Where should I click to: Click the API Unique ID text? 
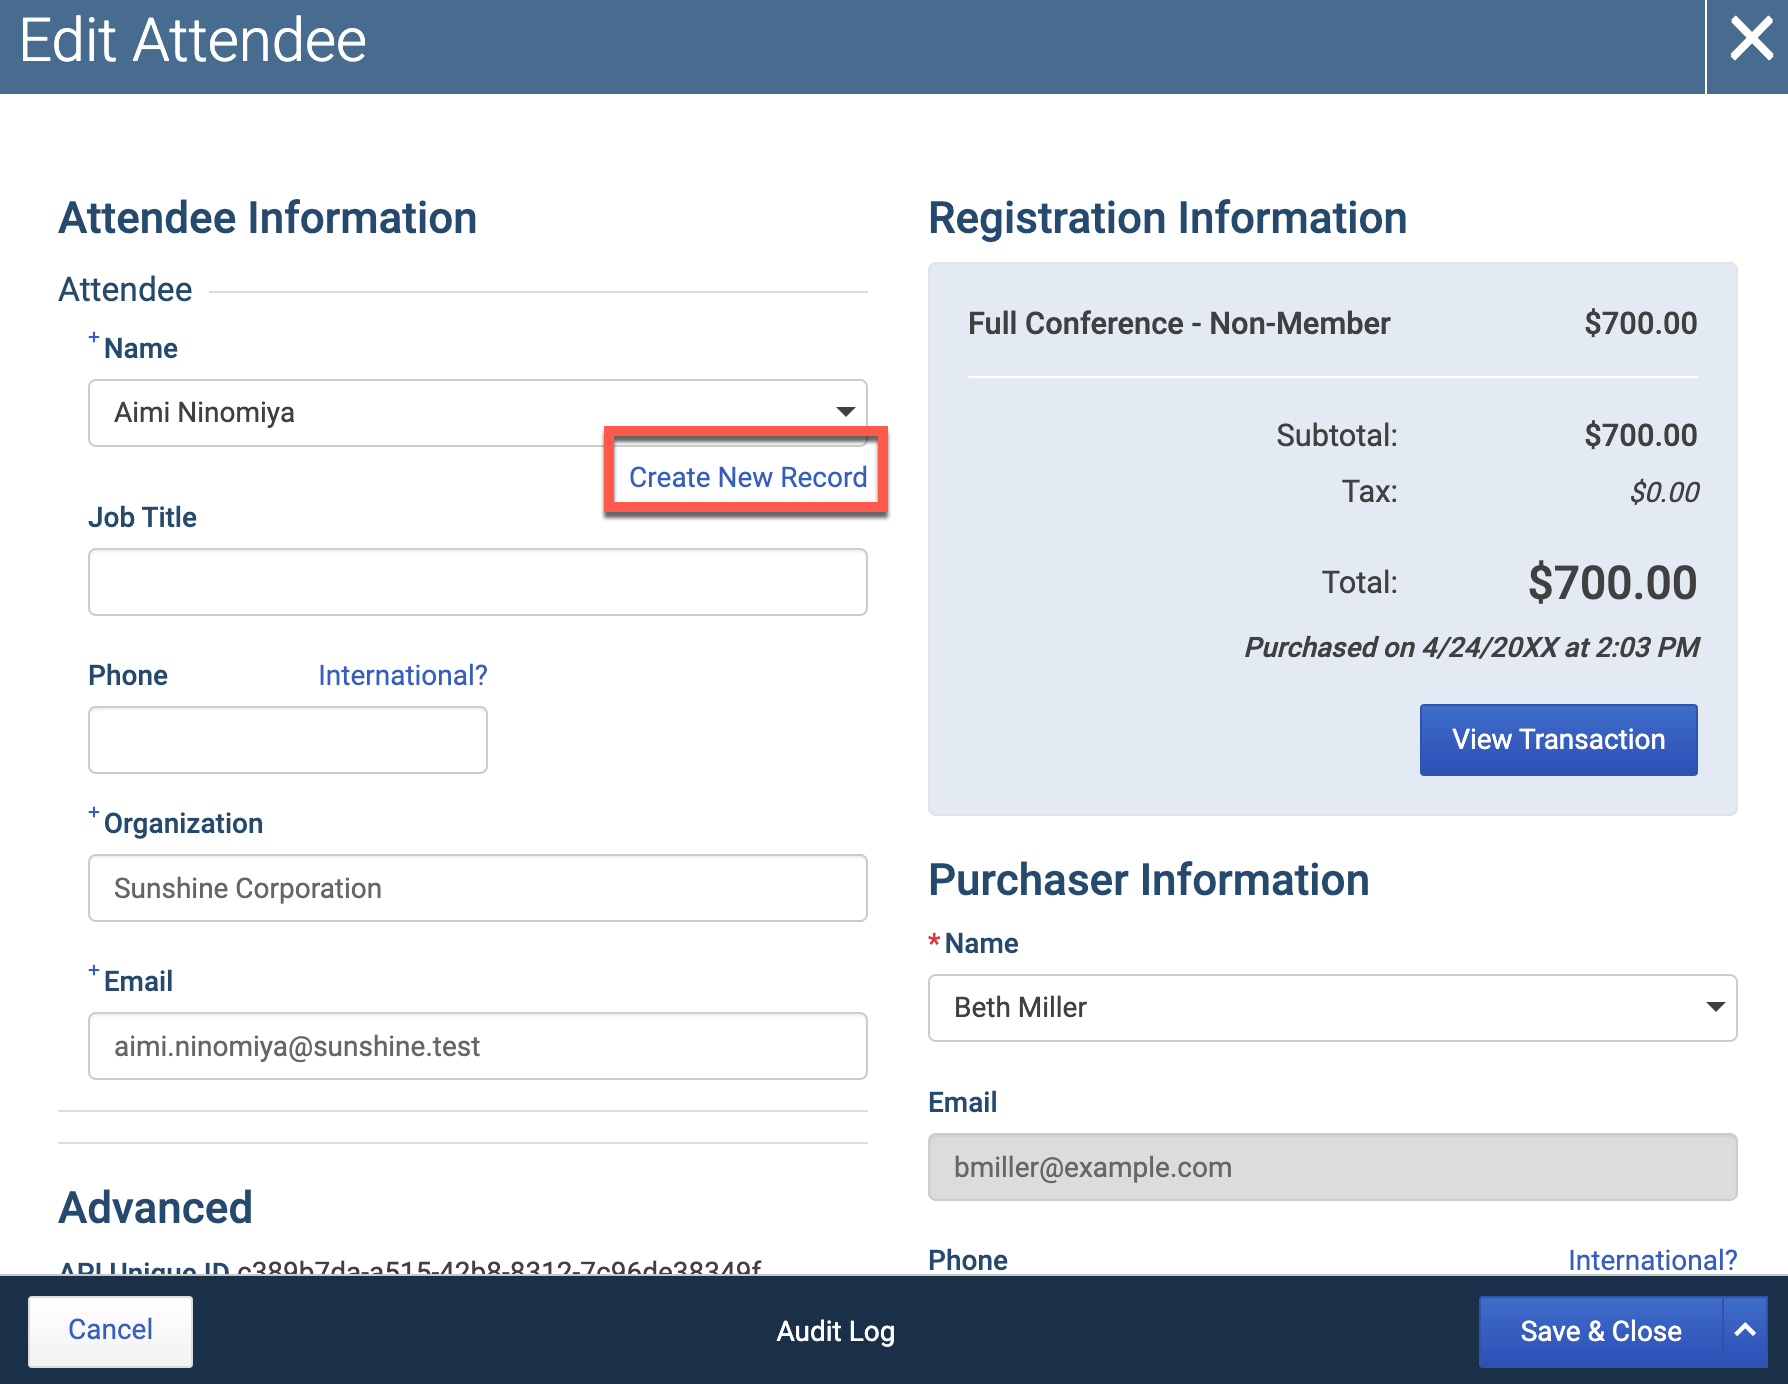410,1267
